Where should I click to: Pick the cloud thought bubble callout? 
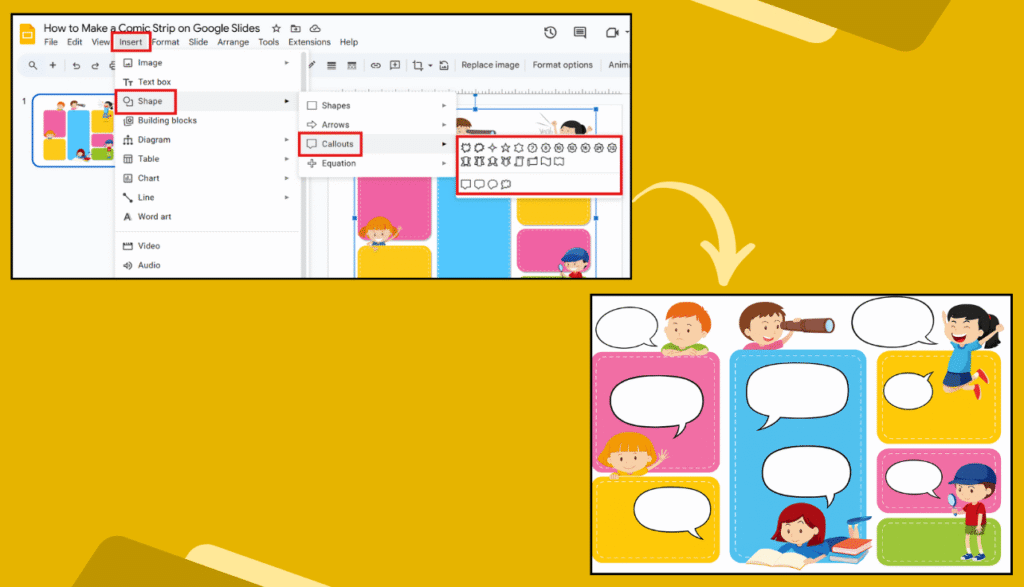(506, 184)
